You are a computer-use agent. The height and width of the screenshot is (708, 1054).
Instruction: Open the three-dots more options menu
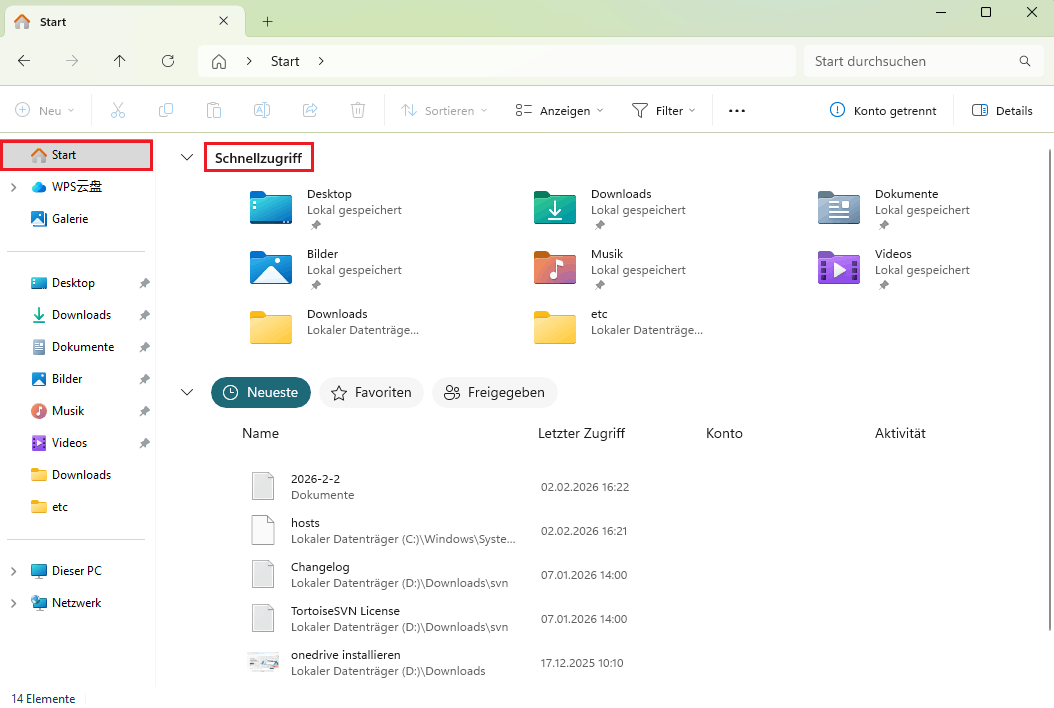click(737, 111)
